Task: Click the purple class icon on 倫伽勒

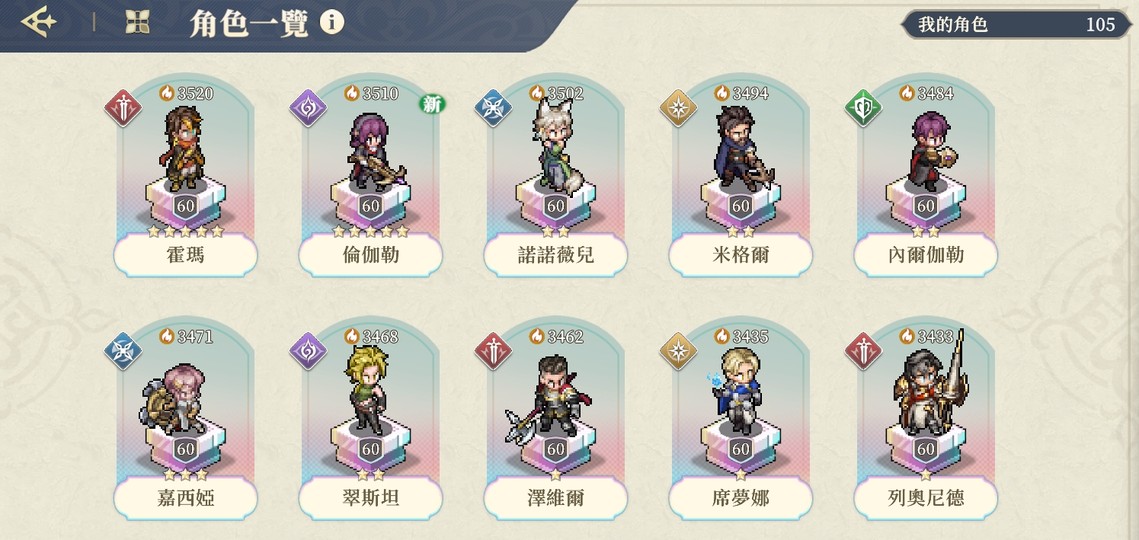Action: pyautogui.click(x=308, y=108)
